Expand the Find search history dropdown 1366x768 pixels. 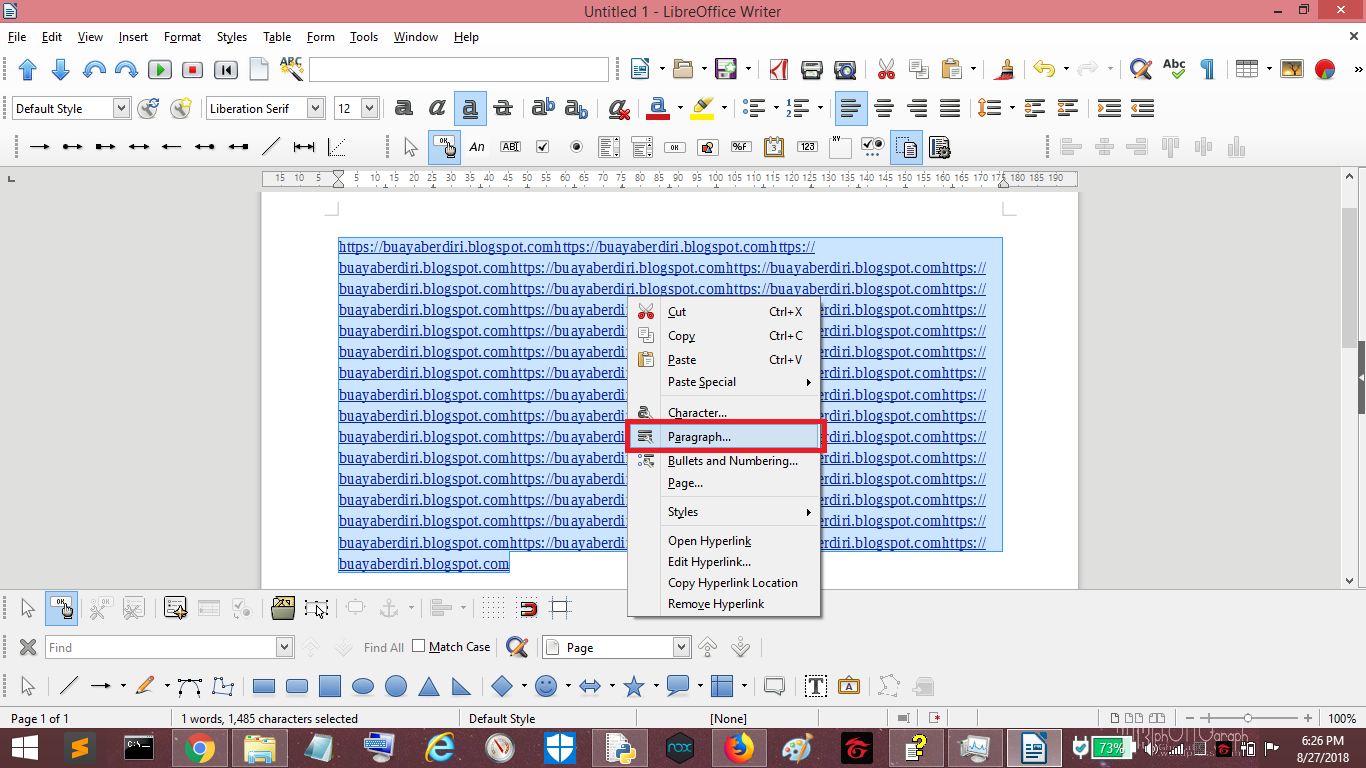[x=285, y=647]
